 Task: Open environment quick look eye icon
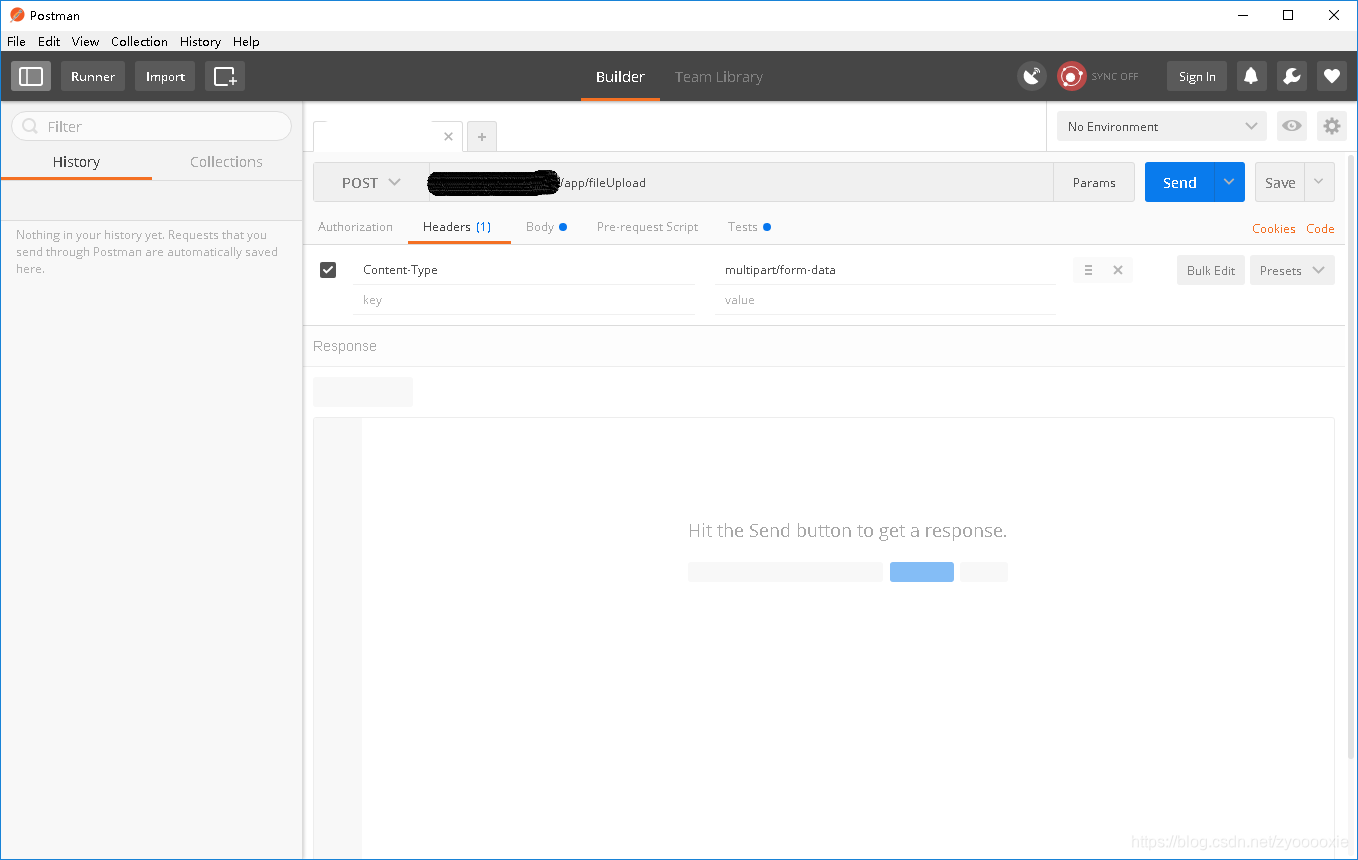(x=1292, y=126)
